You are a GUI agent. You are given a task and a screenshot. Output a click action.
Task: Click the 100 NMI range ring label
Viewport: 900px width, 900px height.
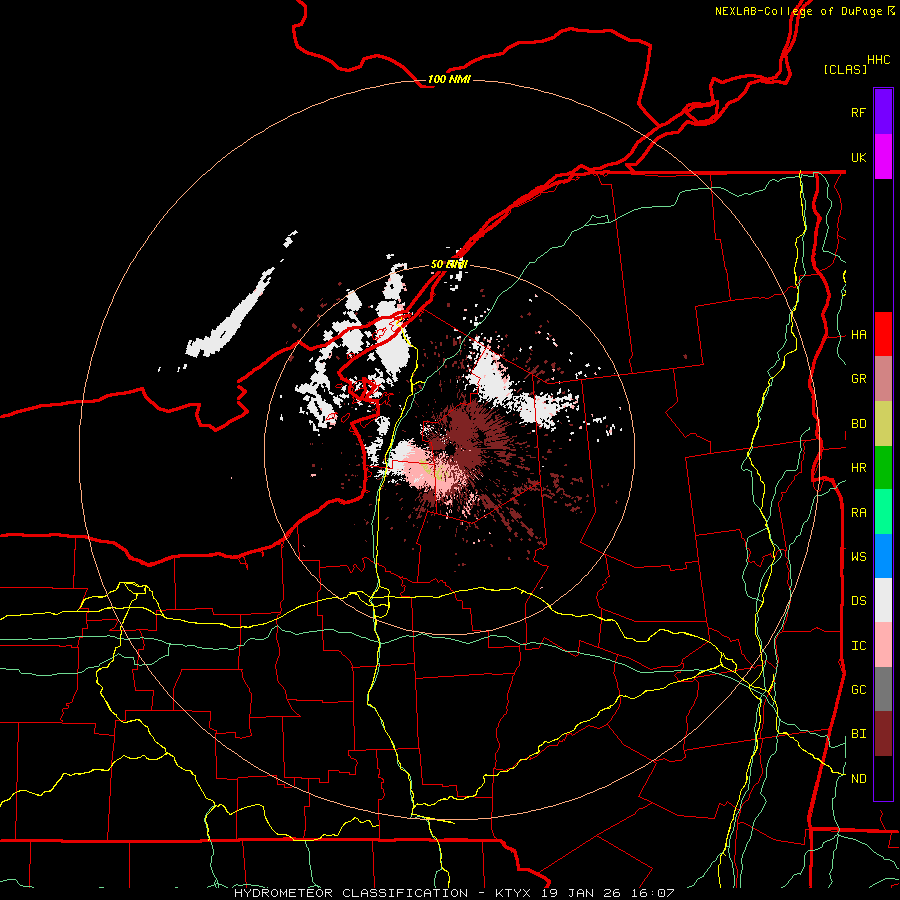click(449, 79)
